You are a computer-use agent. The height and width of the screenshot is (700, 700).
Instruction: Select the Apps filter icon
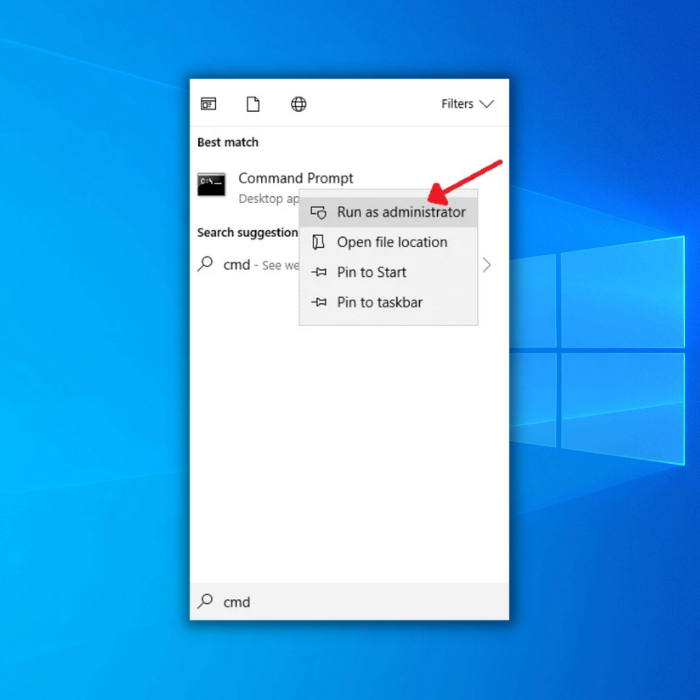click(x=208, y=104)
